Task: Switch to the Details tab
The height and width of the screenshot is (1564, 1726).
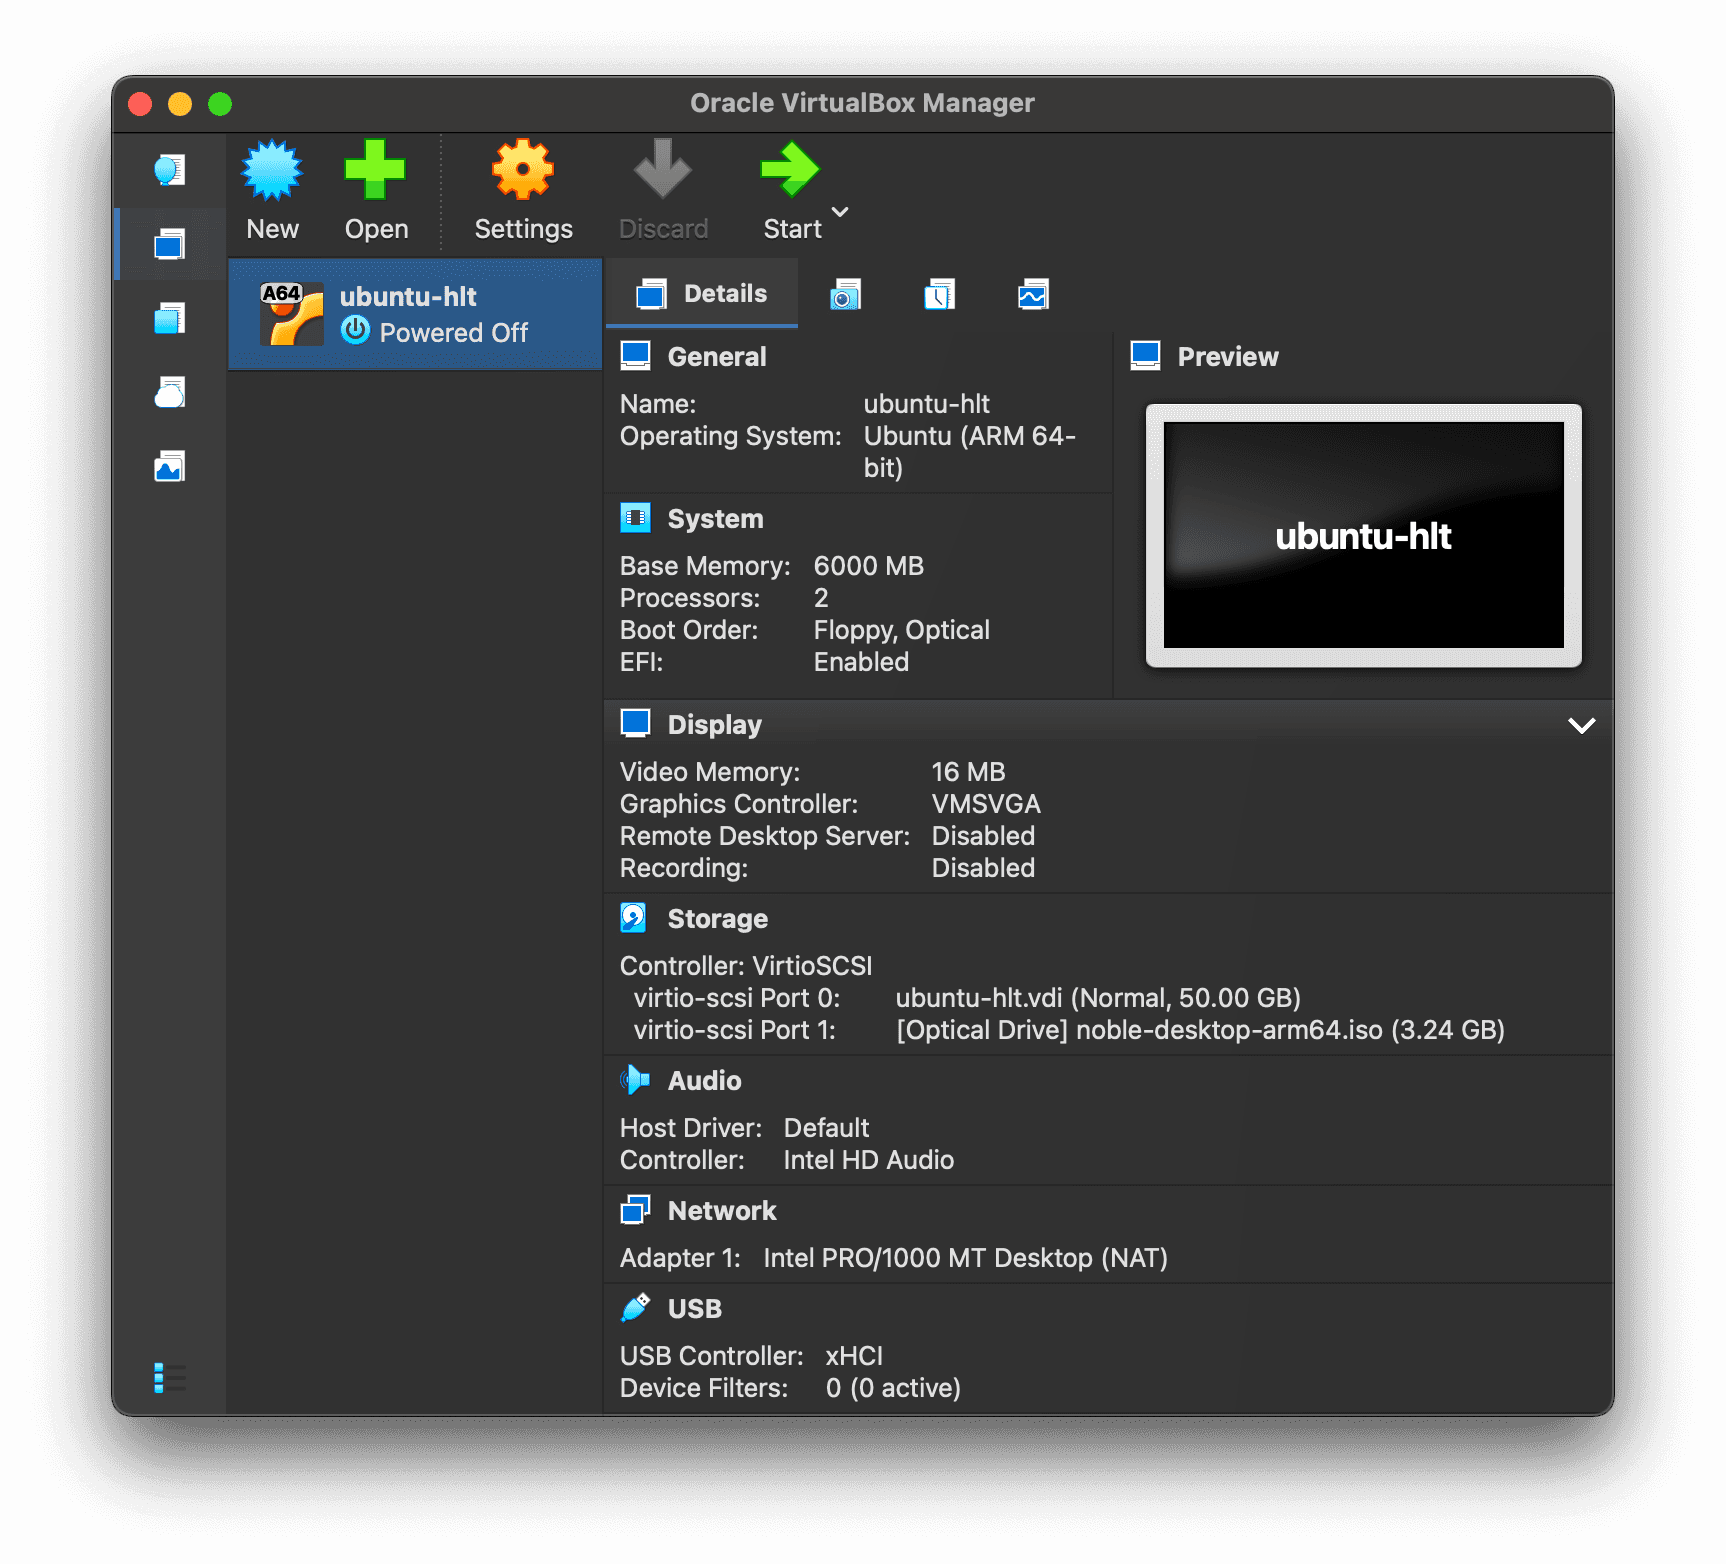Action: click(702, 294)
